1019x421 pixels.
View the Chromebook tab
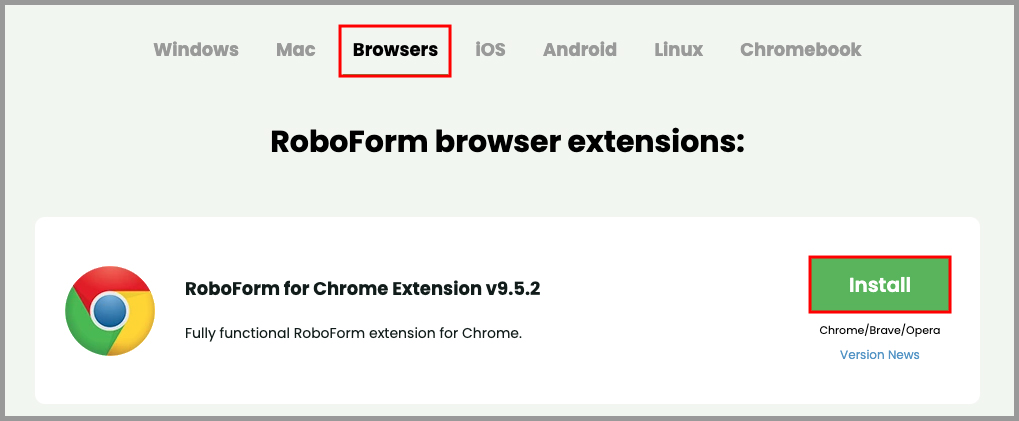coord(800,49)
